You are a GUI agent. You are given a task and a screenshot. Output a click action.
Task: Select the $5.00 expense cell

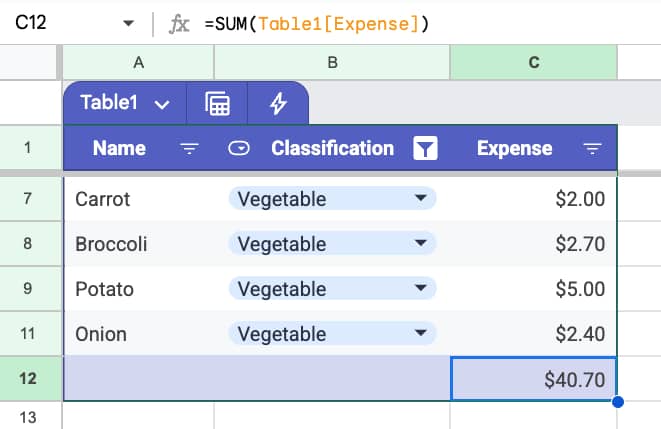534,289
